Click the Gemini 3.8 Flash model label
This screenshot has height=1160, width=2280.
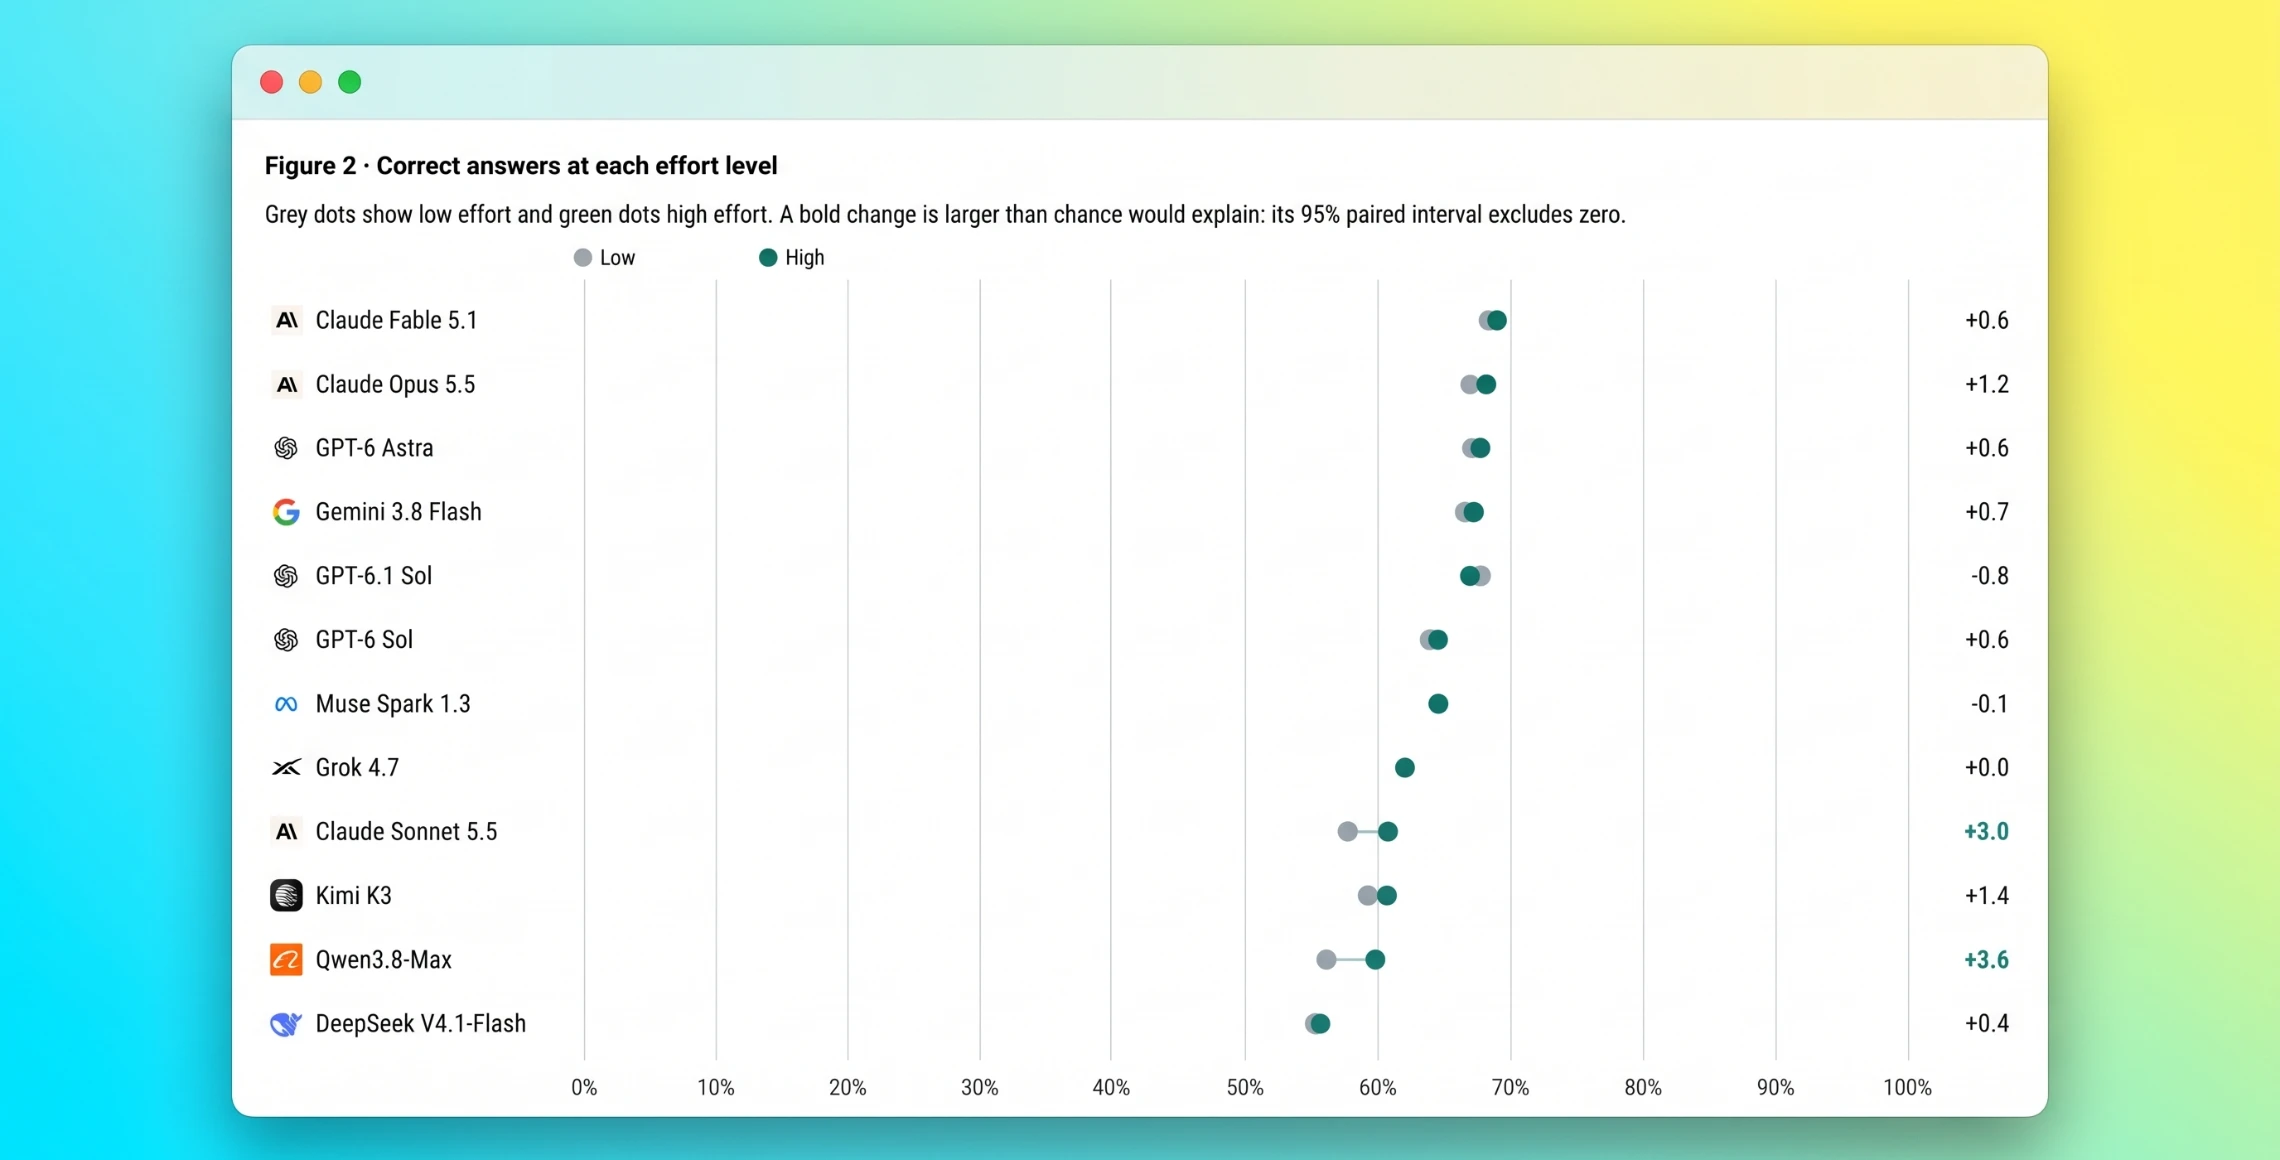coord(398,512)
